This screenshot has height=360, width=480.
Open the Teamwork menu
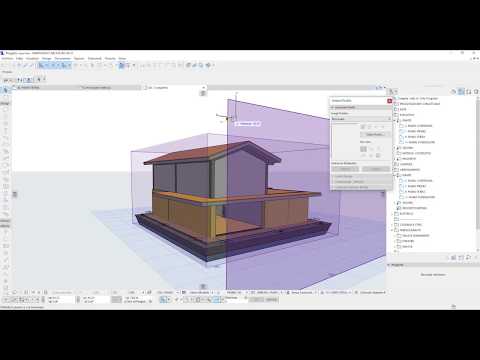[94, 58]
